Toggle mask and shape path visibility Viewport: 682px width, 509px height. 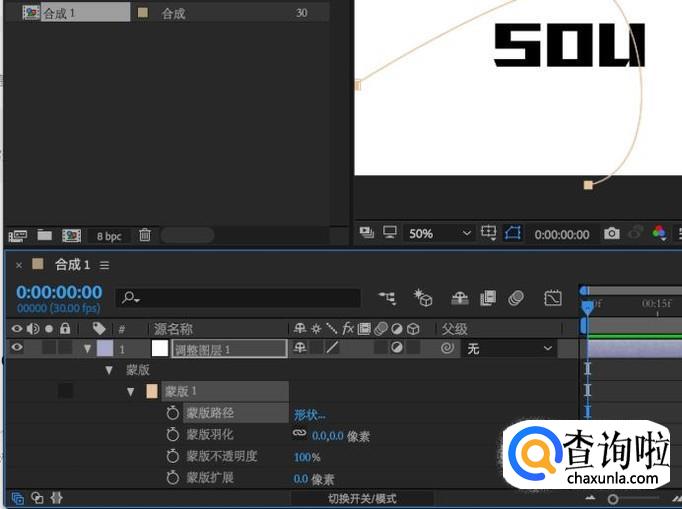pyautogui.click(x=513, y=233)
